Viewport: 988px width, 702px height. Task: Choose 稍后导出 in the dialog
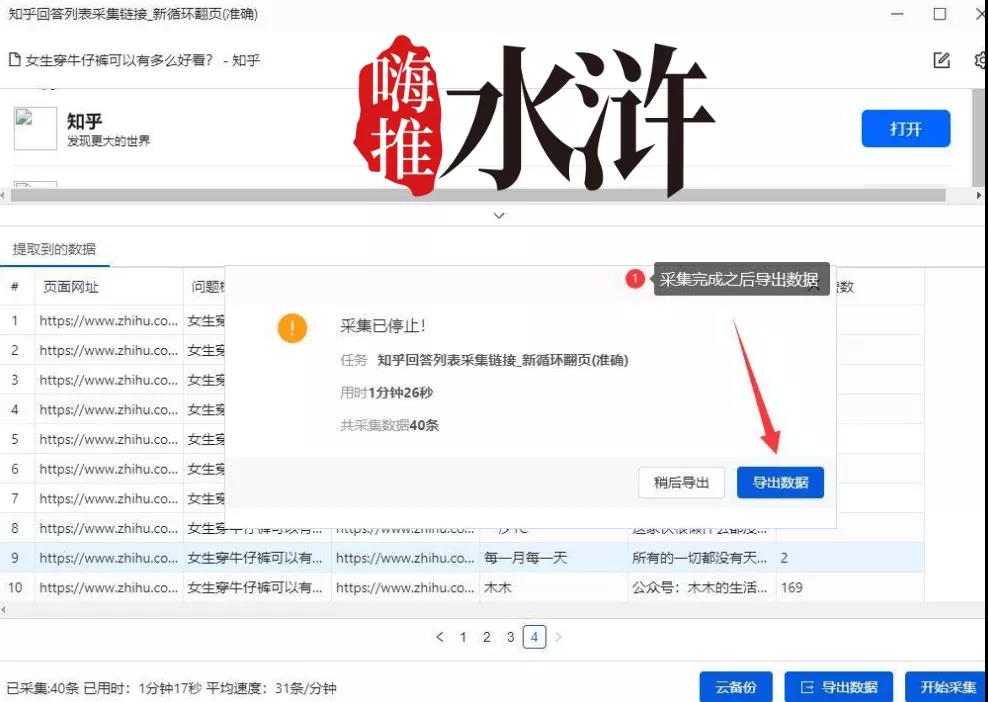681,483
